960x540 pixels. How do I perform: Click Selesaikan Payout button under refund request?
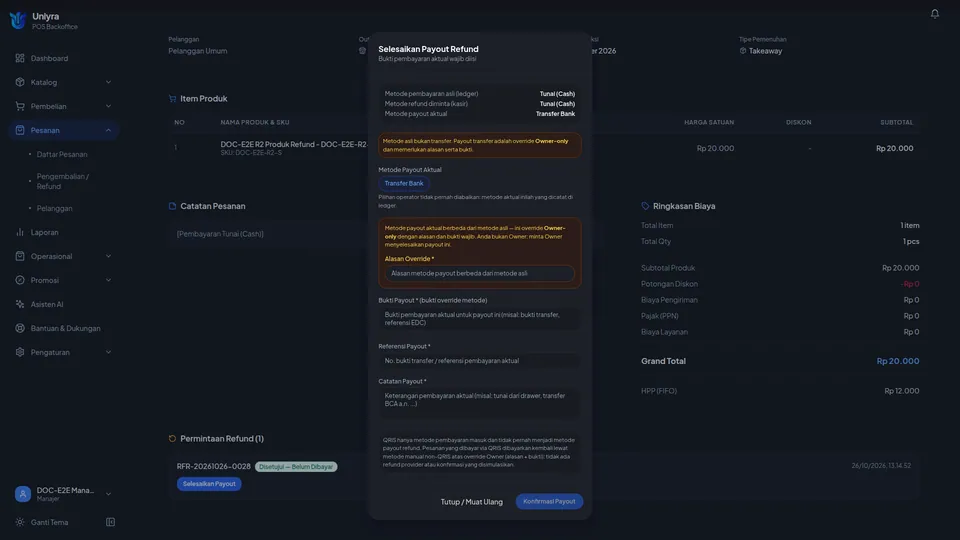(x=209, y=484)
